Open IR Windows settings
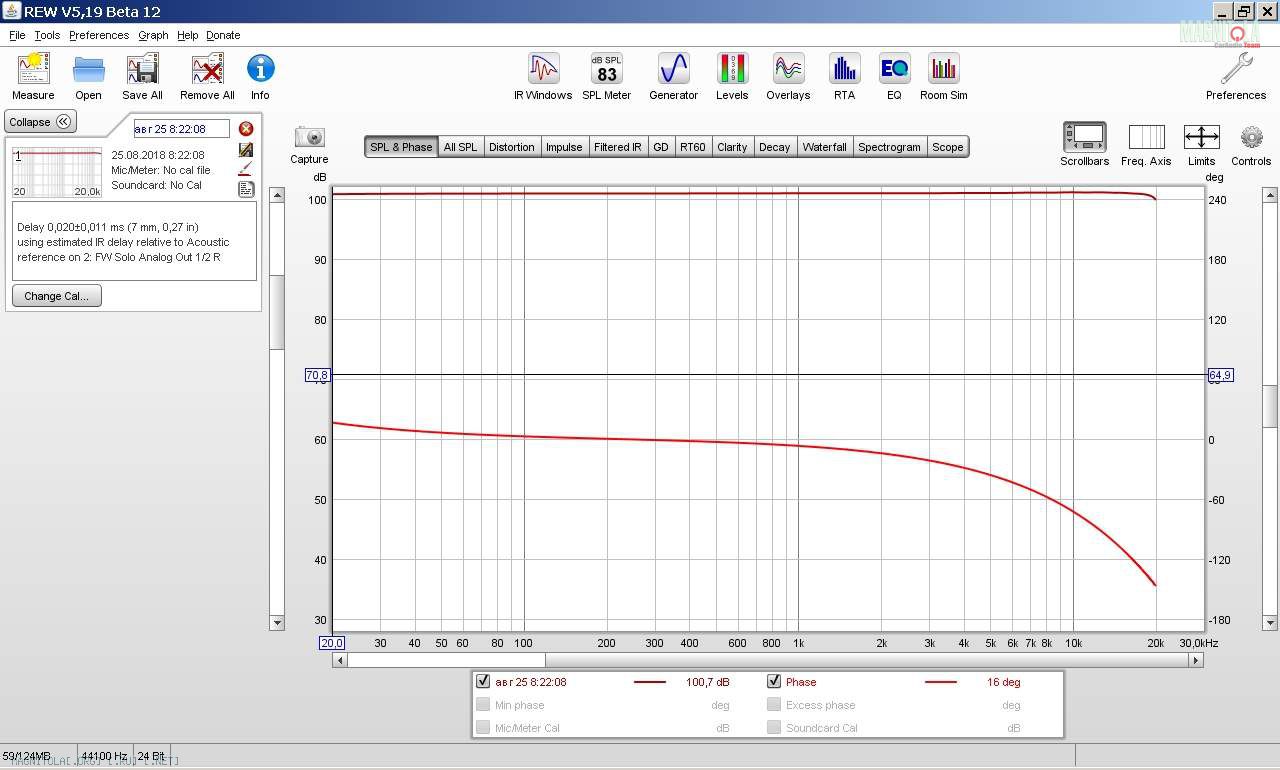Image resolution: width=1280 pixels, height=770 pixels. click(x=543, y=77)
